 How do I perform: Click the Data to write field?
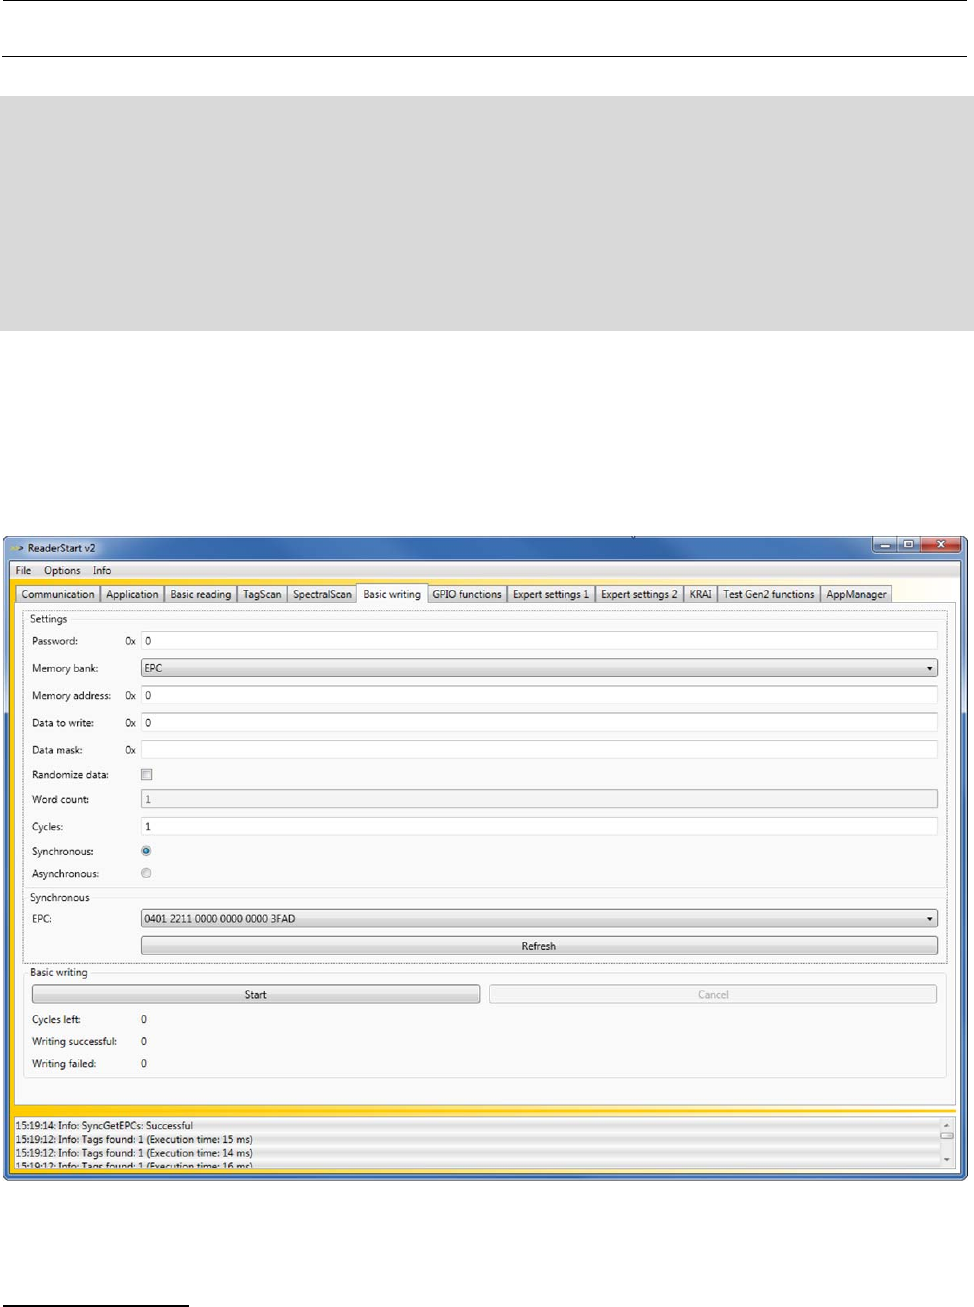coord(539,722)
